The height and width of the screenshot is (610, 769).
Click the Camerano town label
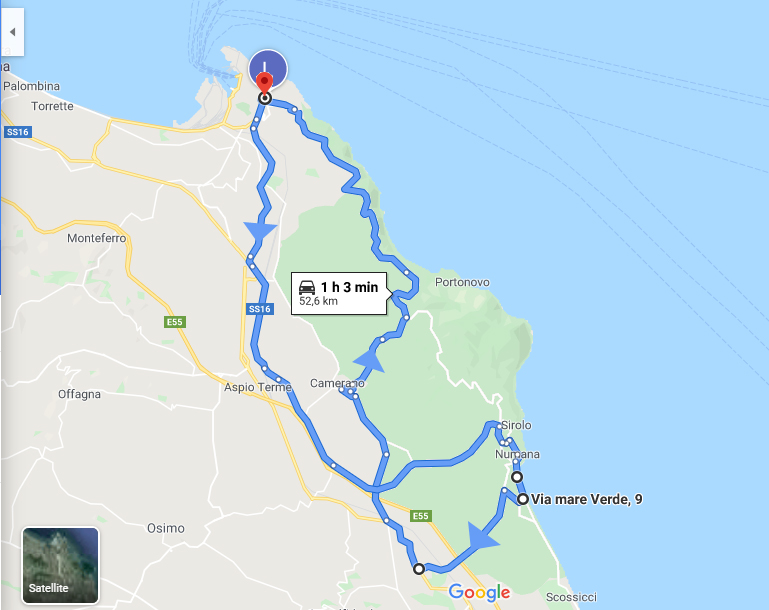(x=337, y=383)
